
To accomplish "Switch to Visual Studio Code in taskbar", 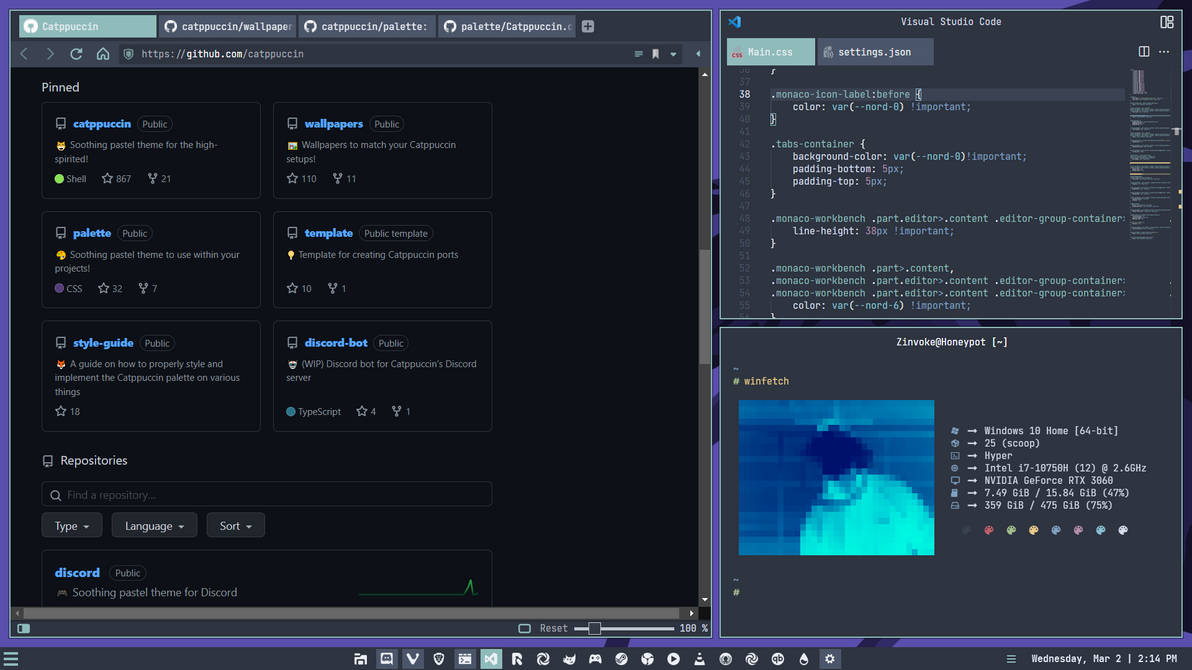I will pyautogui.click(x=491, y=659).
